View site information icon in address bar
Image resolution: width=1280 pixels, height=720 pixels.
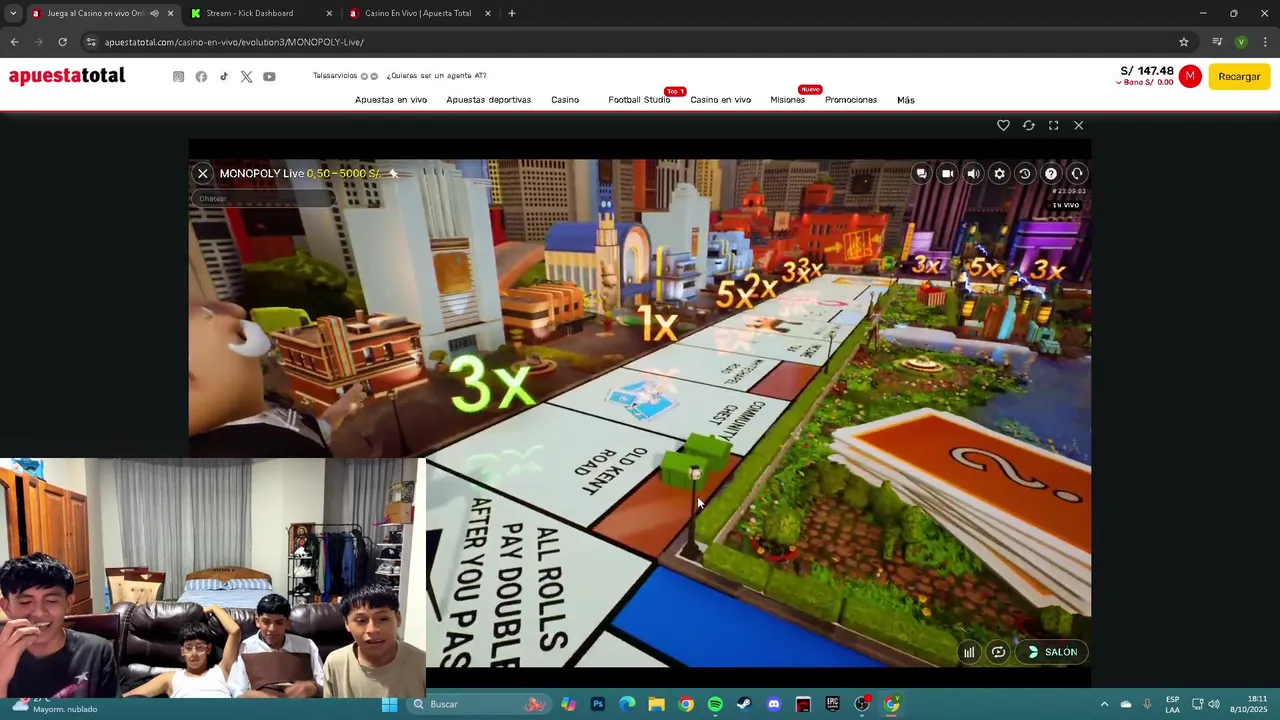pyautogui.click(x=91, y=42)
